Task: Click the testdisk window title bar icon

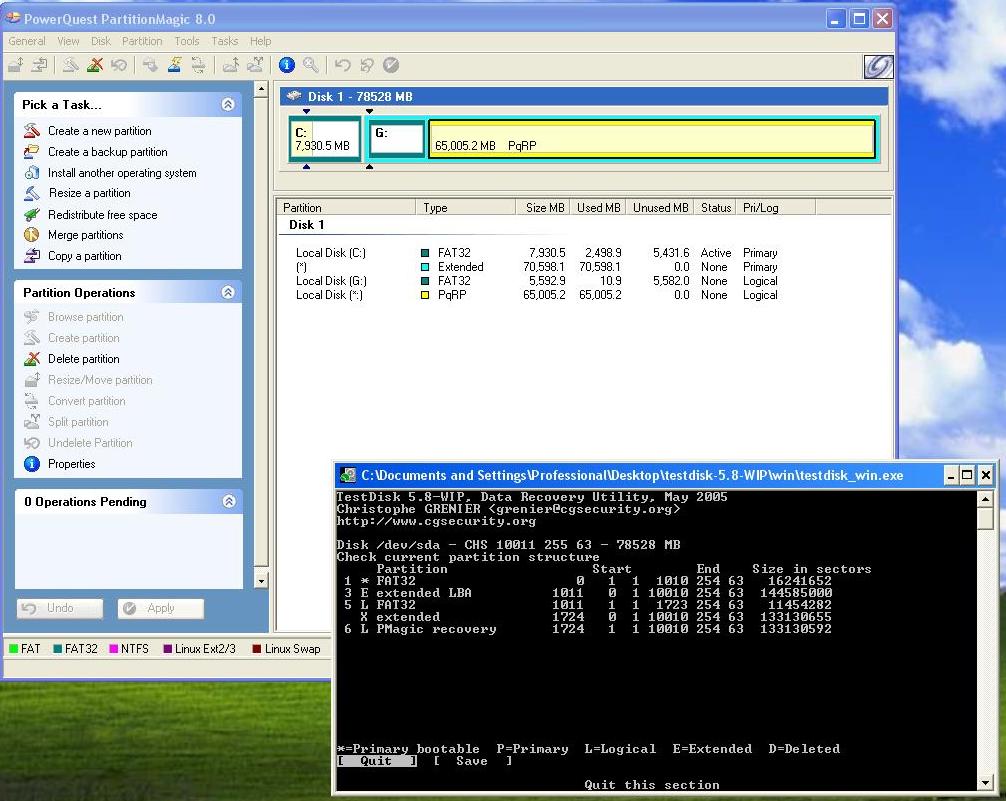Action: tap(348, 476)
